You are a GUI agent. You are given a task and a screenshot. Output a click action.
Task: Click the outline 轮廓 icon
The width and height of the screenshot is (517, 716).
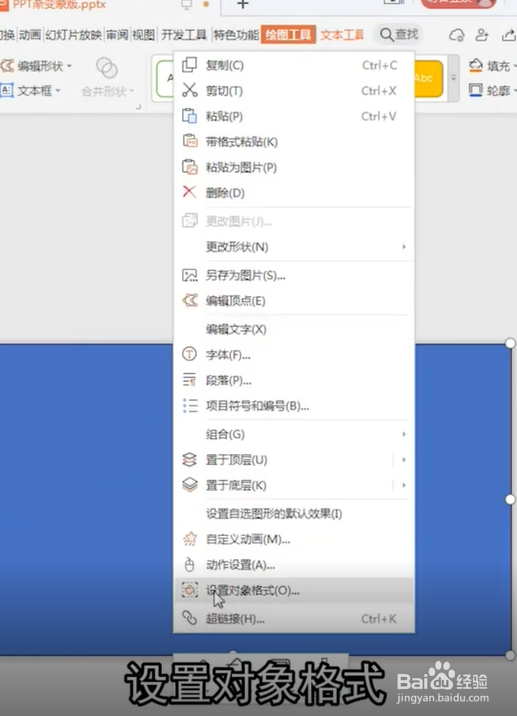coord(475,90)
